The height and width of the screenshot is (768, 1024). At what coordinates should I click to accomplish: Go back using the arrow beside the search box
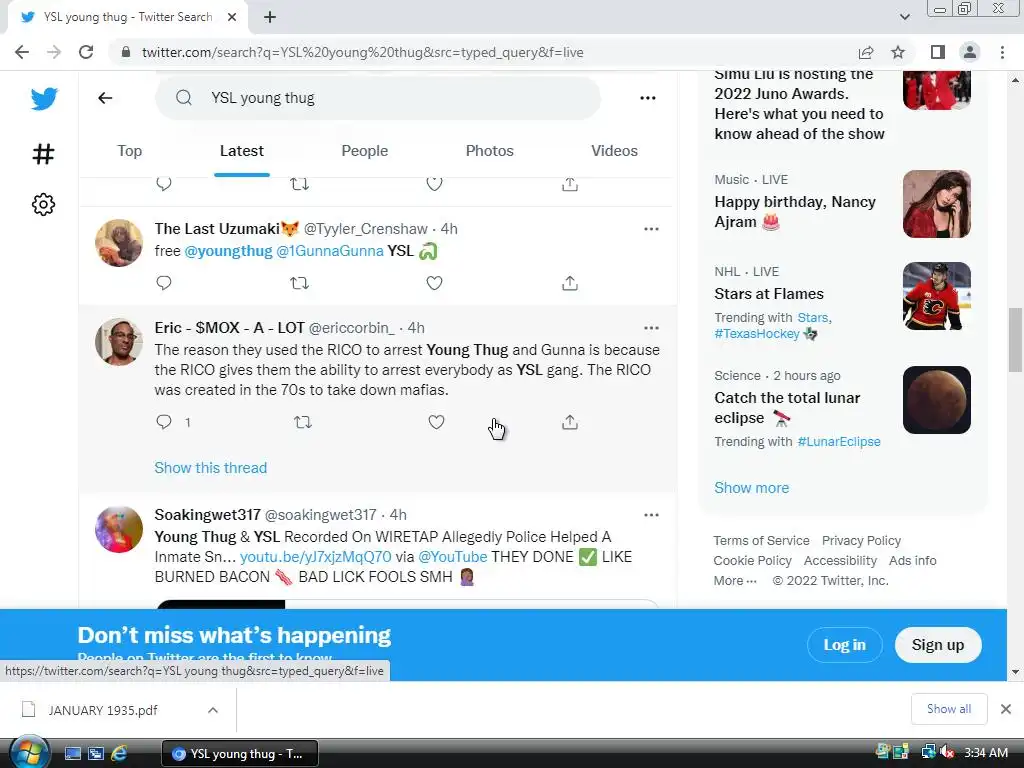pyautogui.click(x=105, y=98)
